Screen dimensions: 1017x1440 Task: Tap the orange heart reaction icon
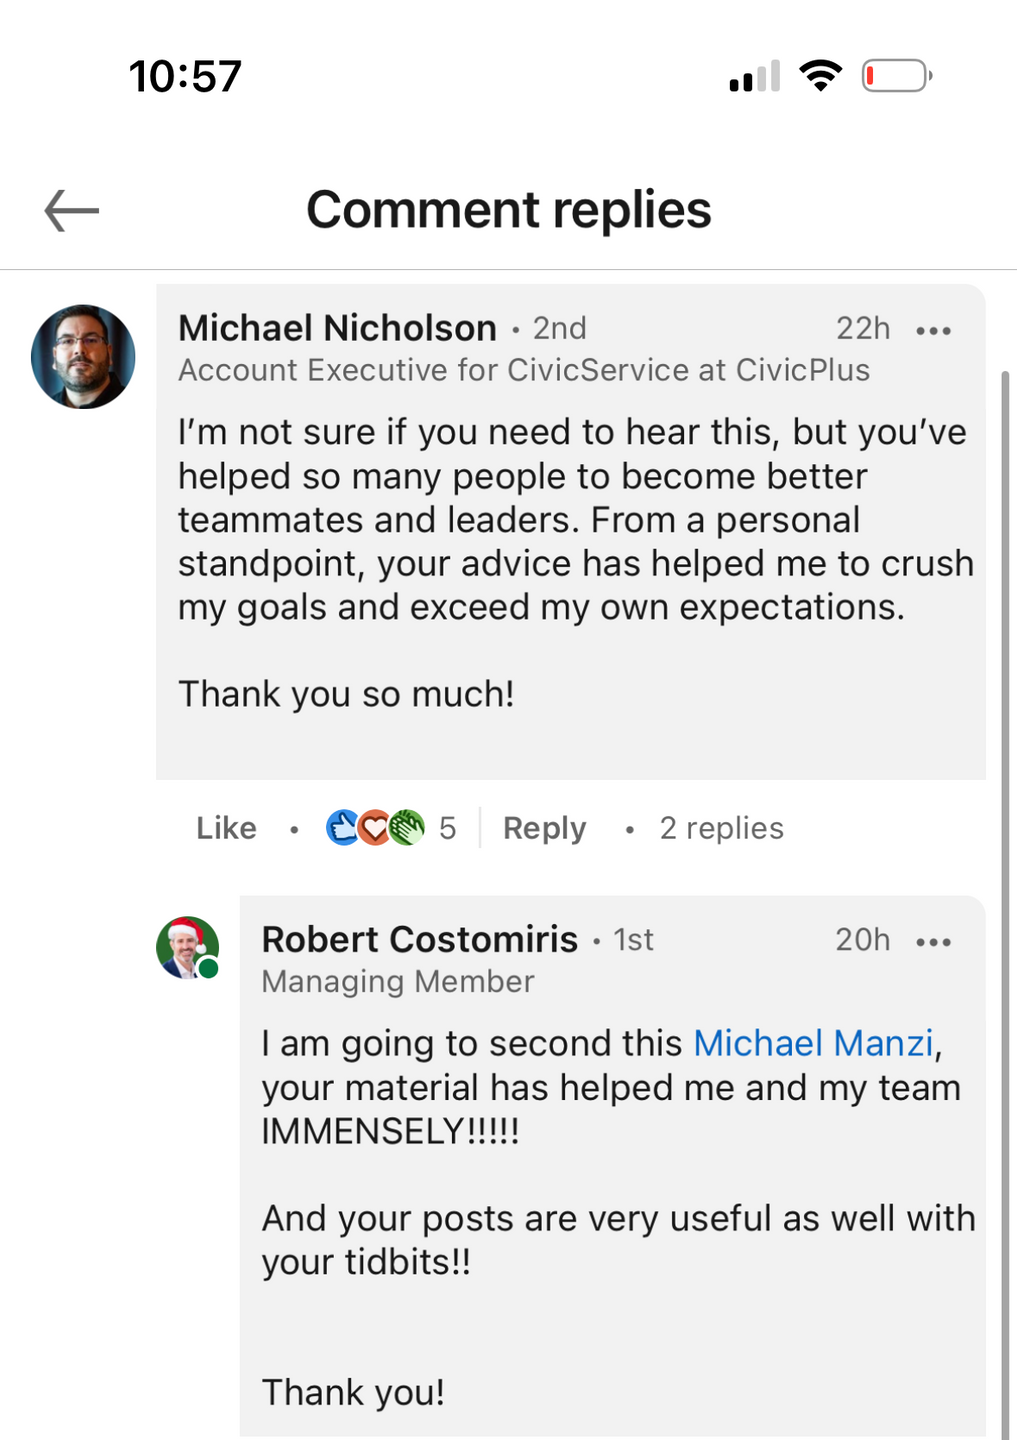click(x=374, y=828)
